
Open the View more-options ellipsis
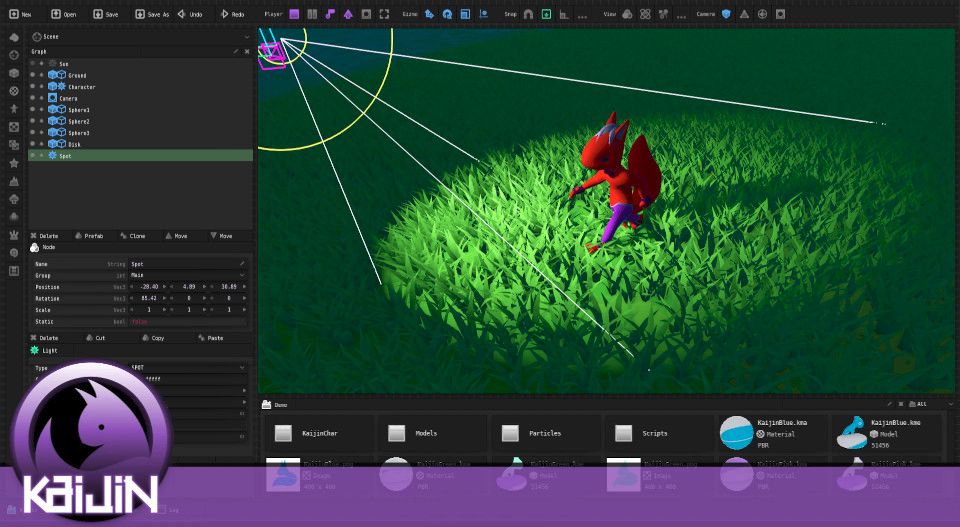coord(681,16)
